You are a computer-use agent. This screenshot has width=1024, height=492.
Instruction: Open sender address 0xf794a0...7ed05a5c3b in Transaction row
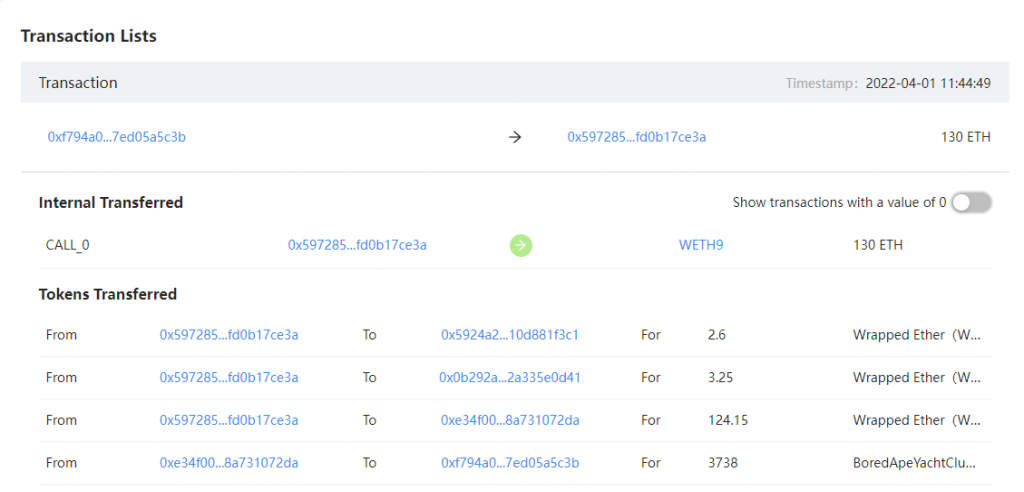117,137
